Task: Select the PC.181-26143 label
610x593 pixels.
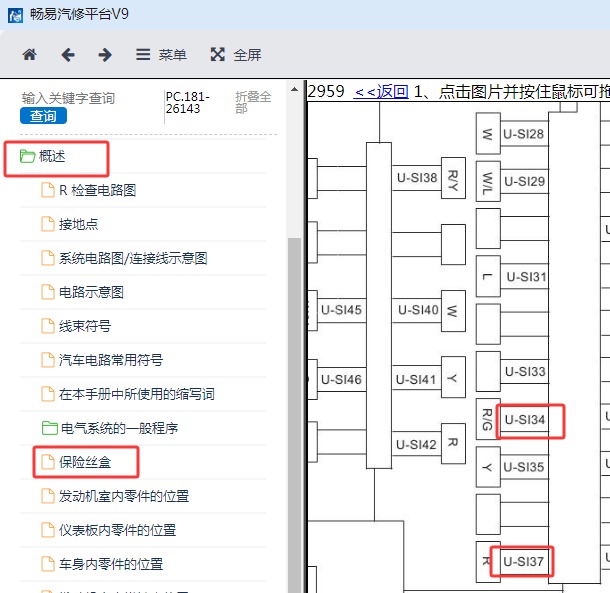Action: pyautogui.click(x=188, y=102)
